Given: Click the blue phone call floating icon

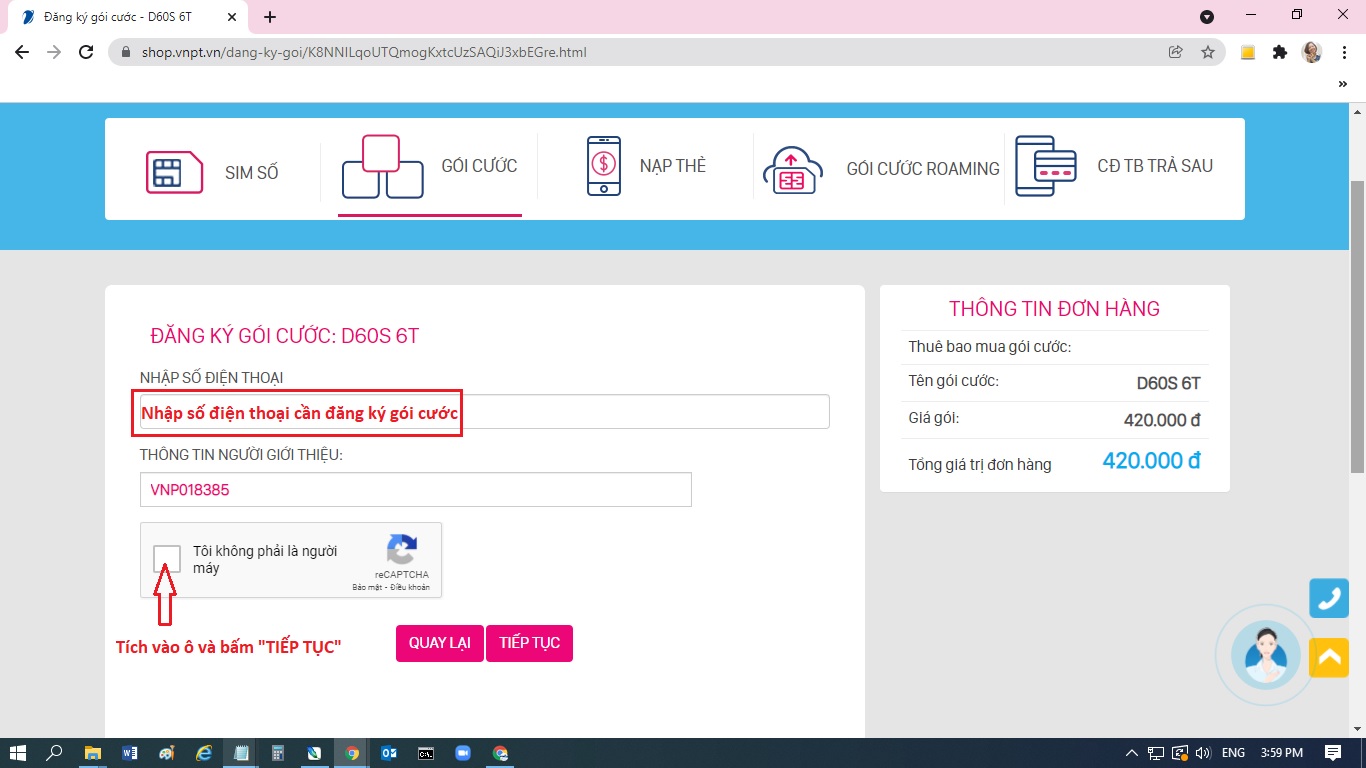Looking at the screenshot, I should pyautogui.click(x=1329, y=598).
